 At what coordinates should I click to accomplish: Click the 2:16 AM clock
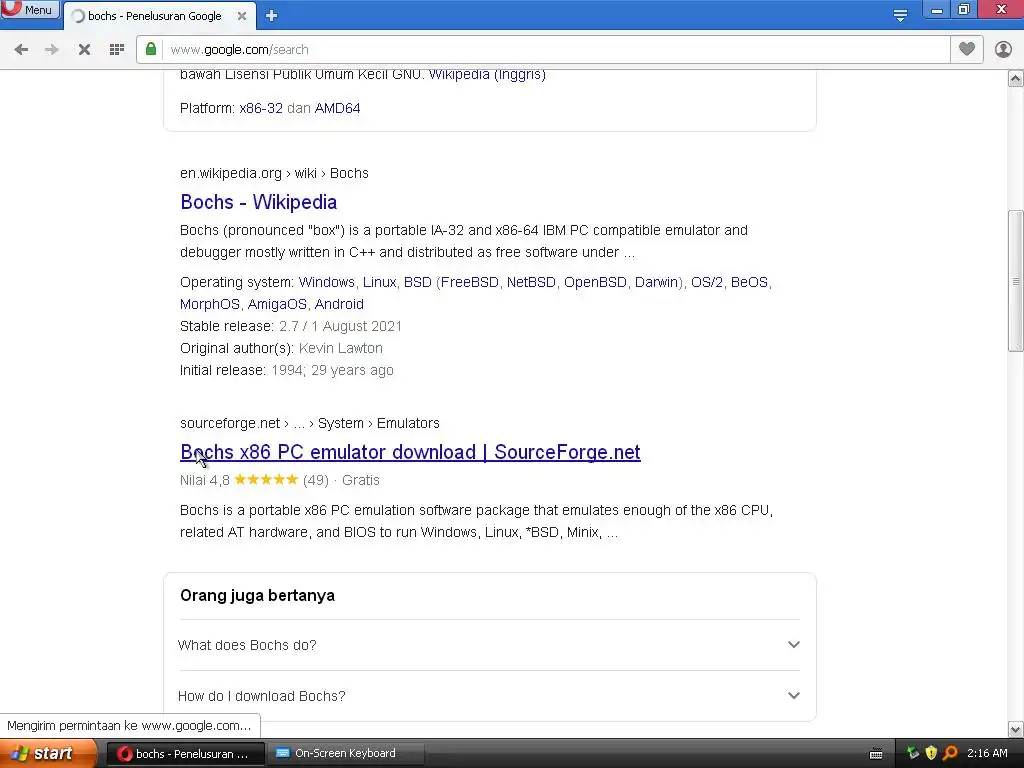pos(987,753)
